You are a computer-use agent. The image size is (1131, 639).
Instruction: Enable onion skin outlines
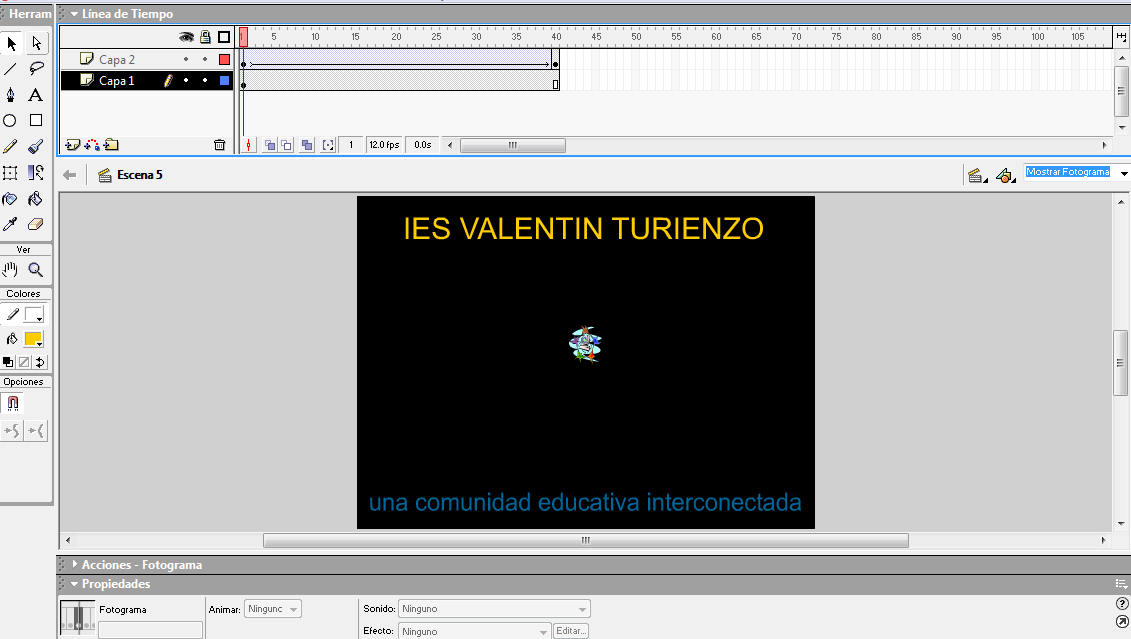[x=286, y=145]
